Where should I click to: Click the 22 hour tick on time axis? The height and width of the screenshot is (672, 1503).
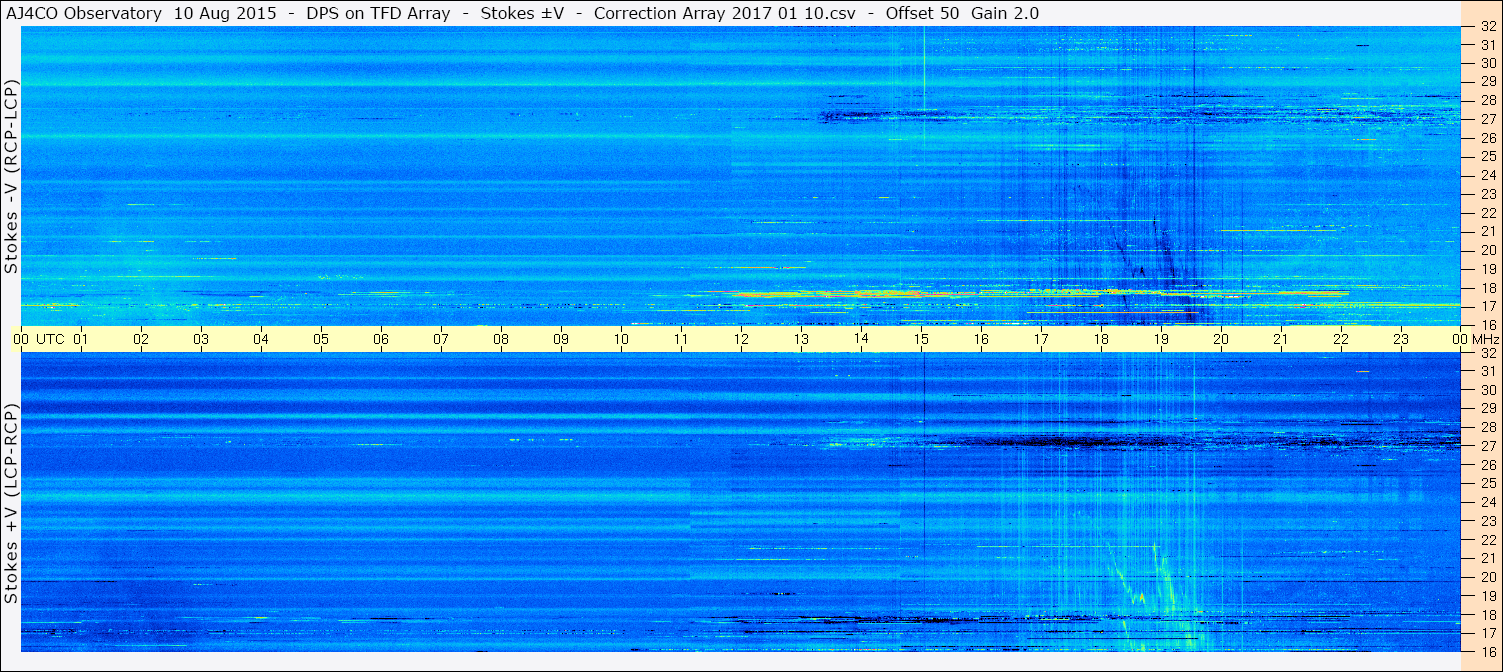[x=1341, y=339]
